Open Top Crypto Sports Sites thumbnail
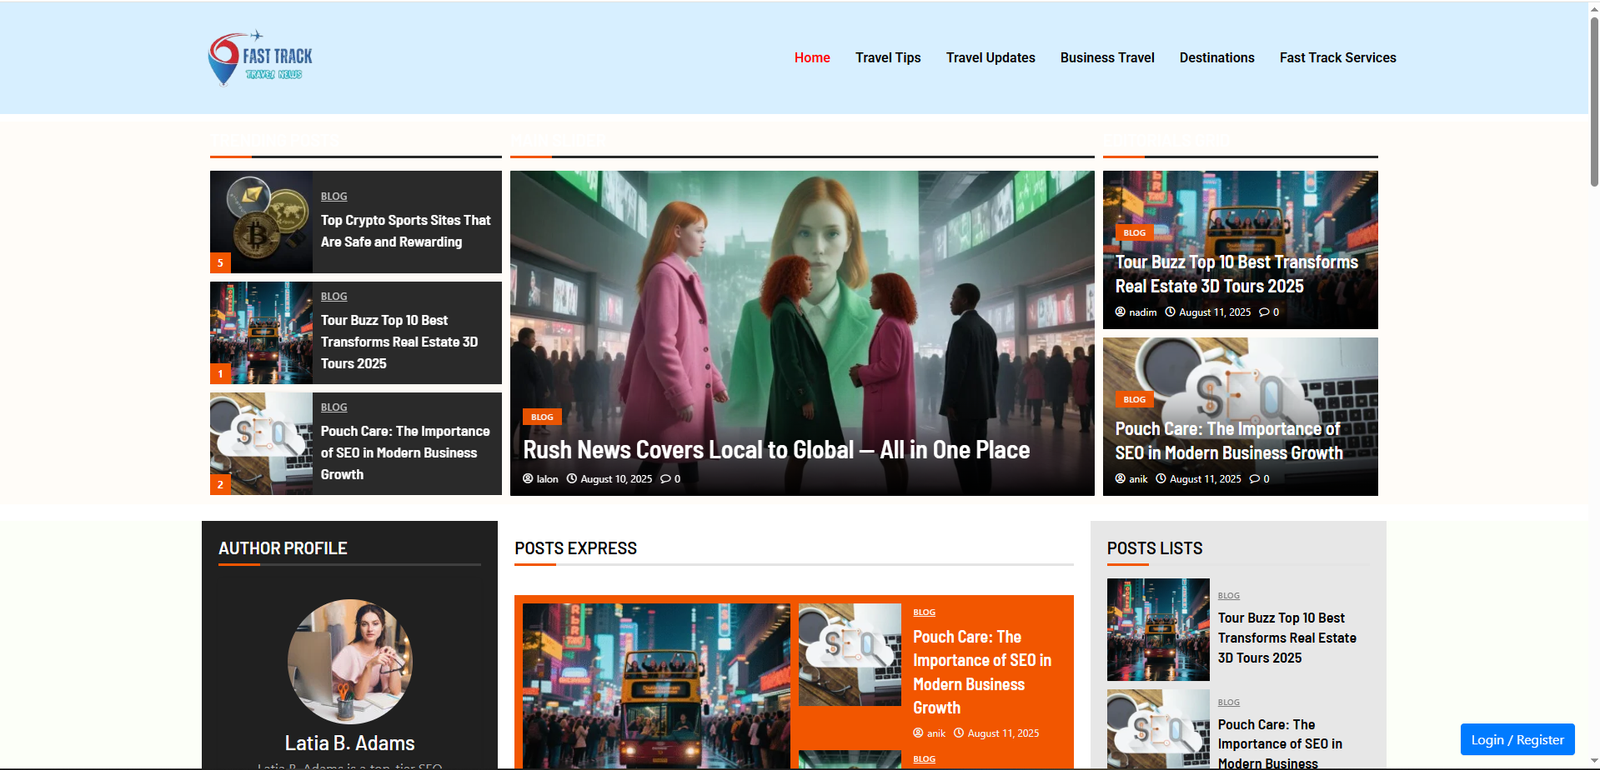 [x=261, y=222]
